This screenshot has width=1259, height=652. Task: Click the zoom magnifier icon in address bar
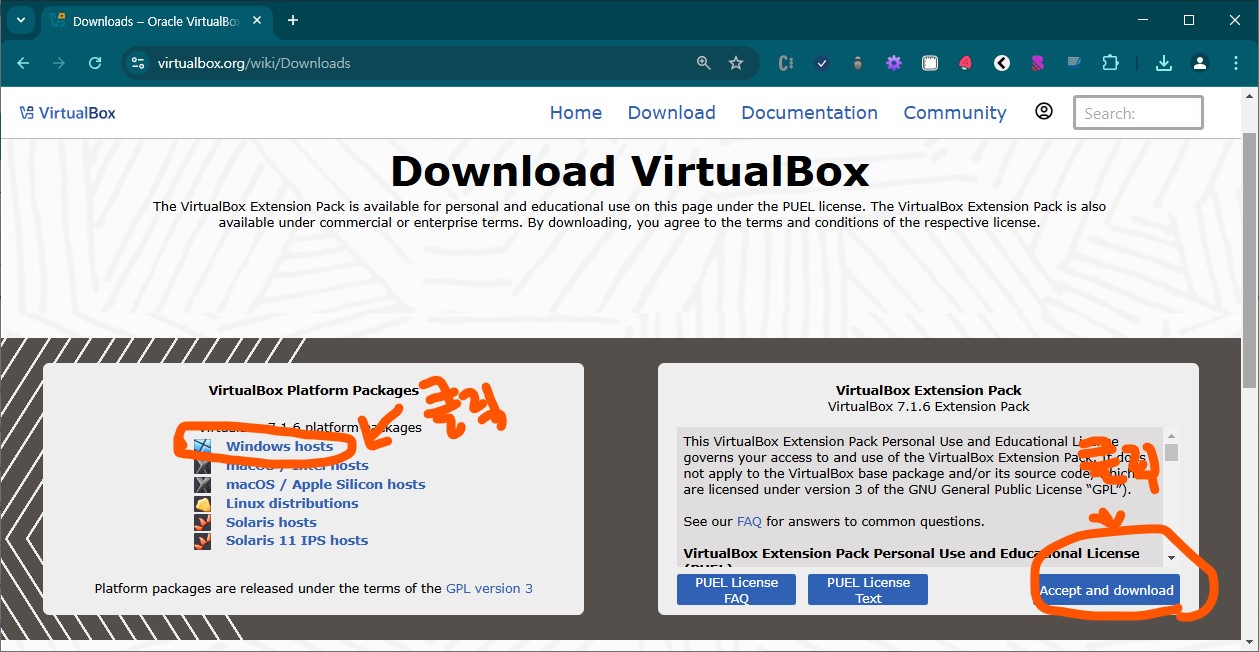[x=704, y=63]
